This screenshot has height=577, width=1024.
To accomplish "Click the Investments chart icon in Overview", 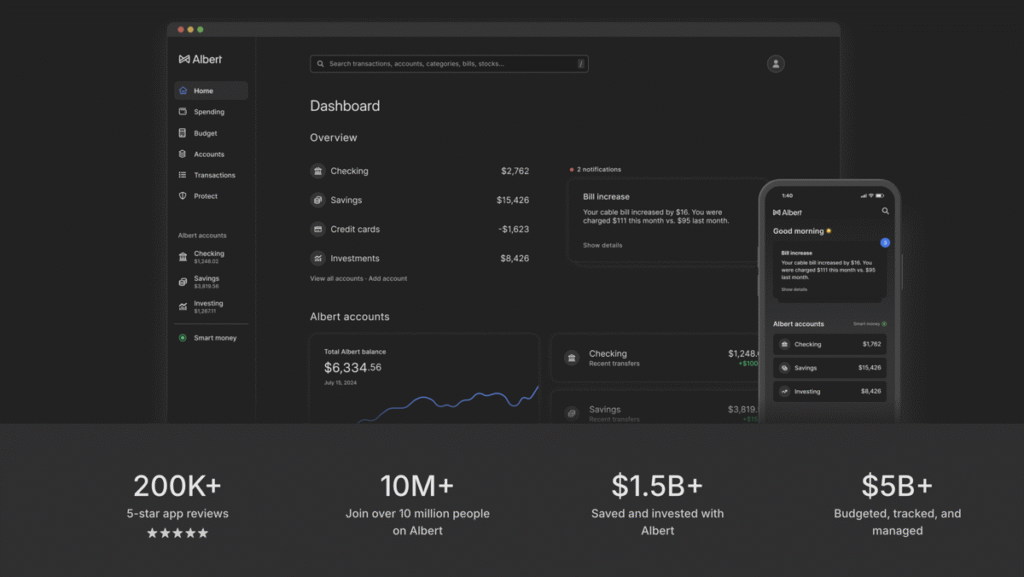I will (x=318, y=258).
